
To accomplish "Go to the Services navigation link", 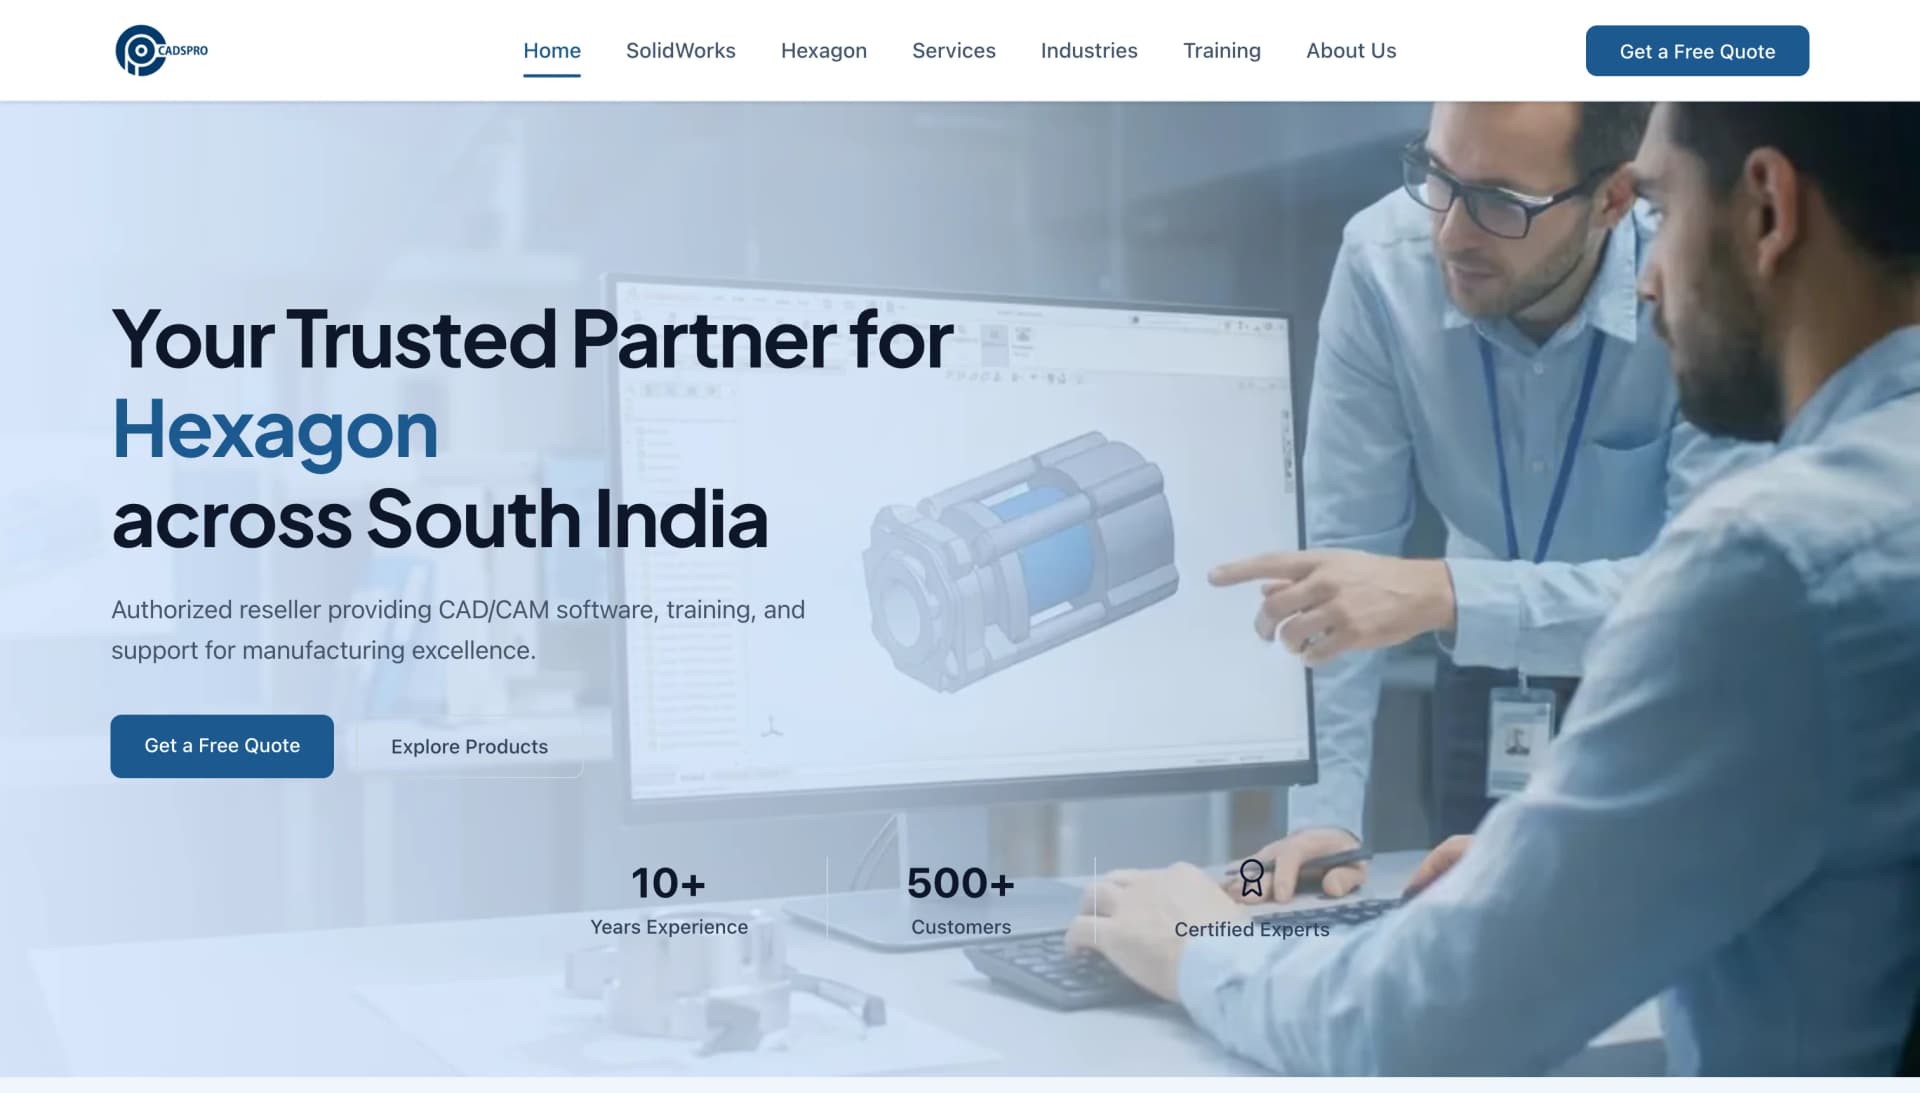I will [x=954, y=50].
